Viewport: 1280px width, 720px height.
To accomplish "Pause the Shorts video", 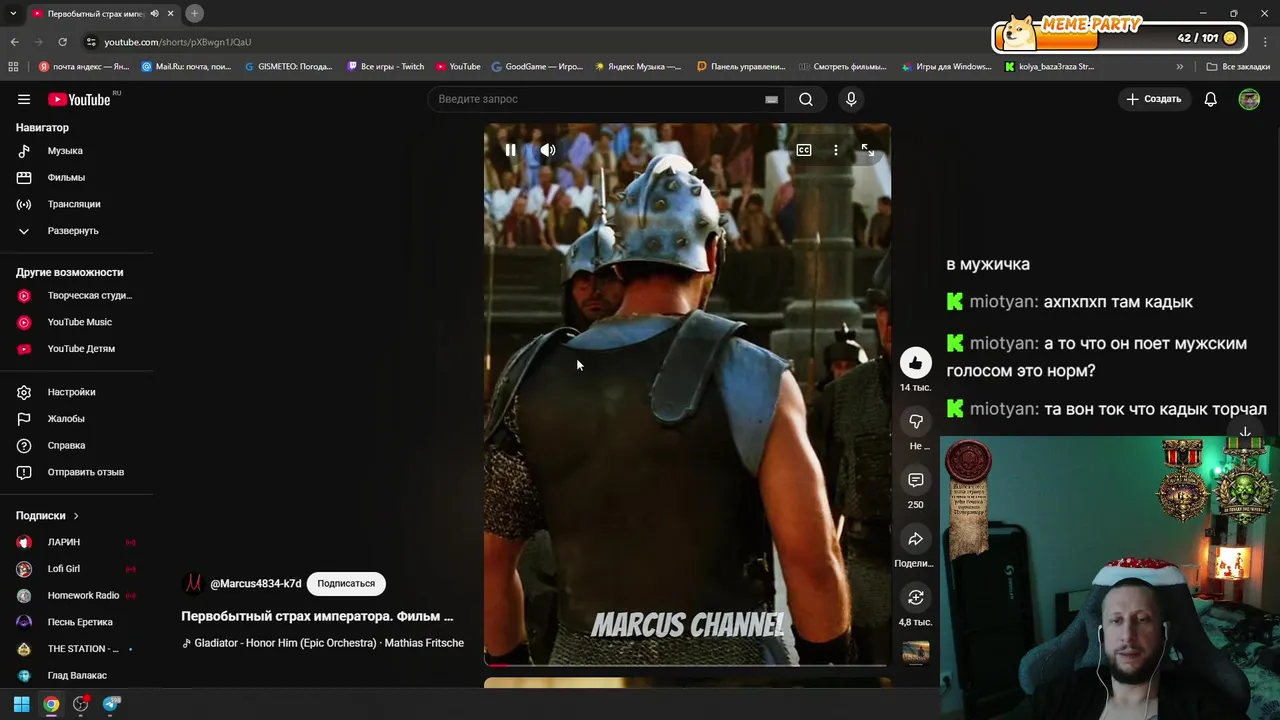I will (x=510, y=150).
